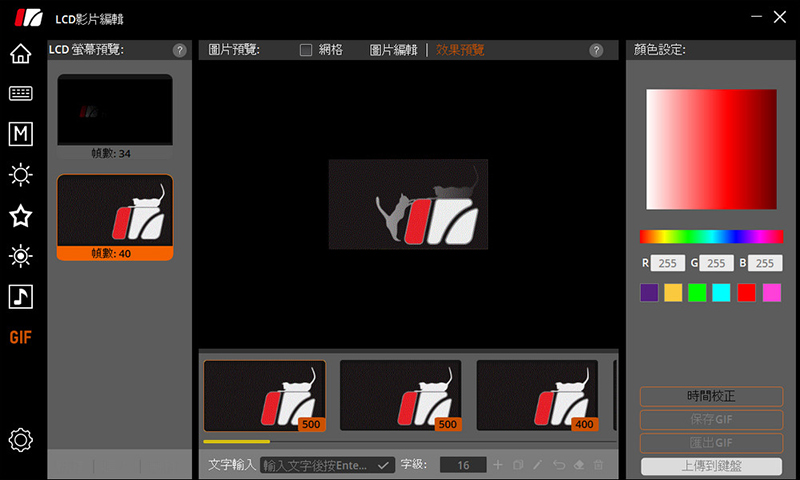Click the R value field

pyautogui.click(x=668, y=263)
